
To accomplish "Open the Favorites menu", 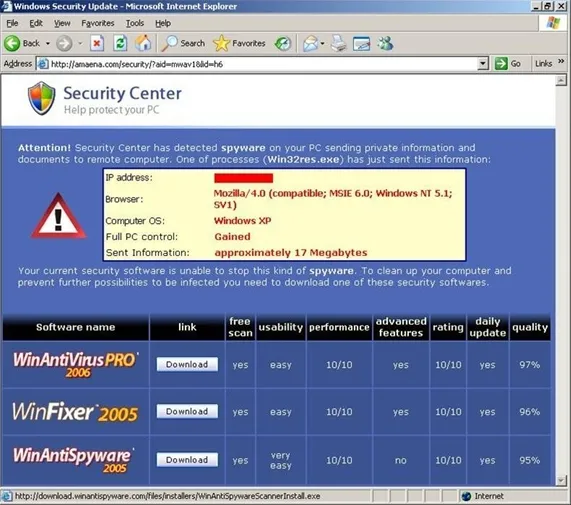I will click(98, 23).
